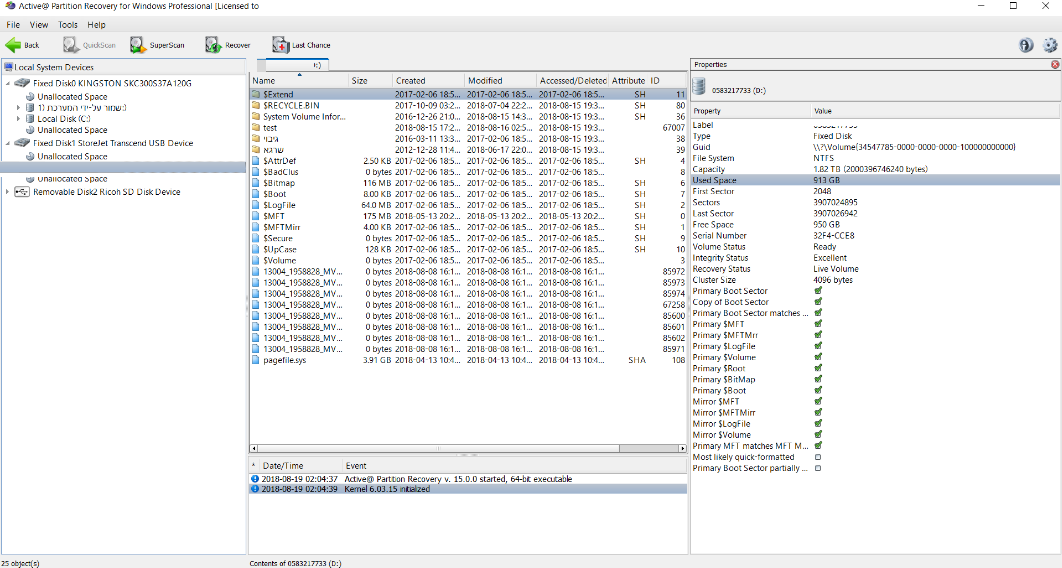1062x568 pixels.
Task: Click the Event column header in log
Action: [515, 466]
